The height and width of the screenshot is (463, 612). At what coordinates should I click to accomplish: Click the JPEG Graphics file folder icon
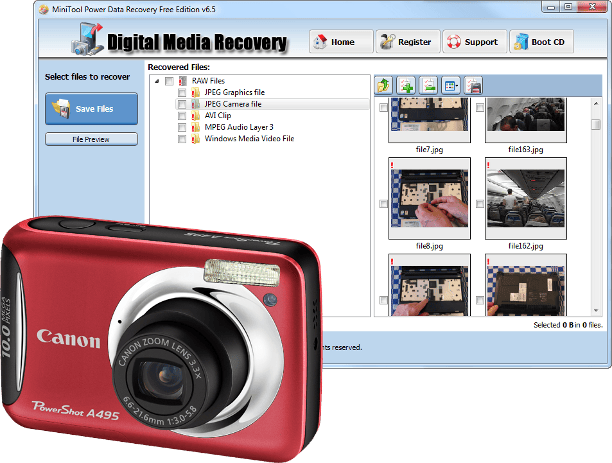(196, 93)
